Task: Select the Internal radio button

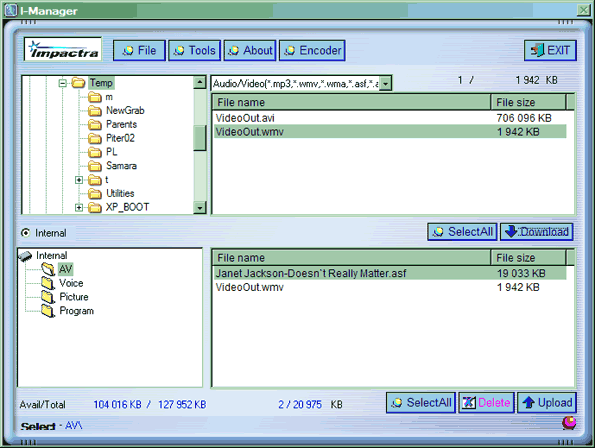Action: pyautogui.click(x=25, y=233)
